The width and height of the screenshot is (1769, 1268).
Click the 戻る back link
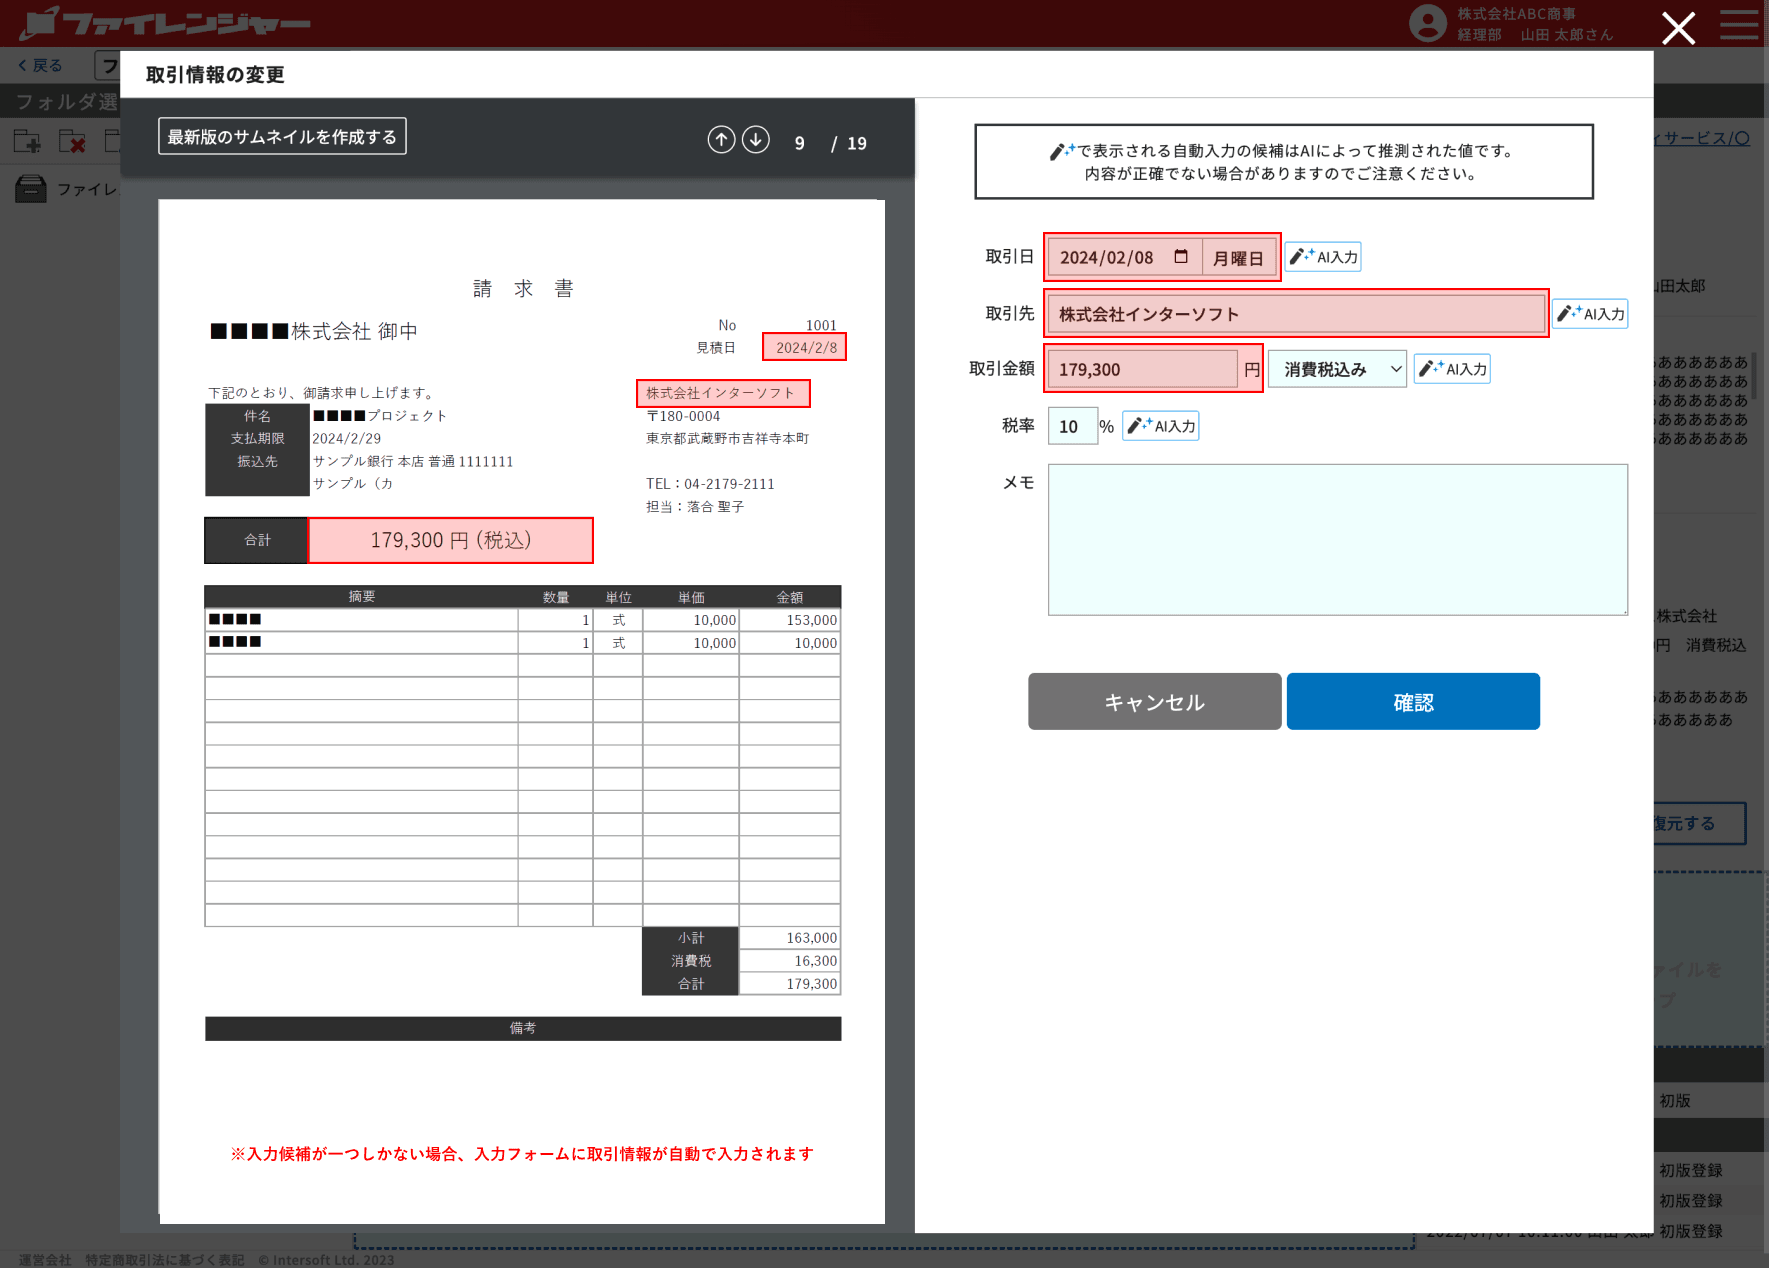(41, 65)
